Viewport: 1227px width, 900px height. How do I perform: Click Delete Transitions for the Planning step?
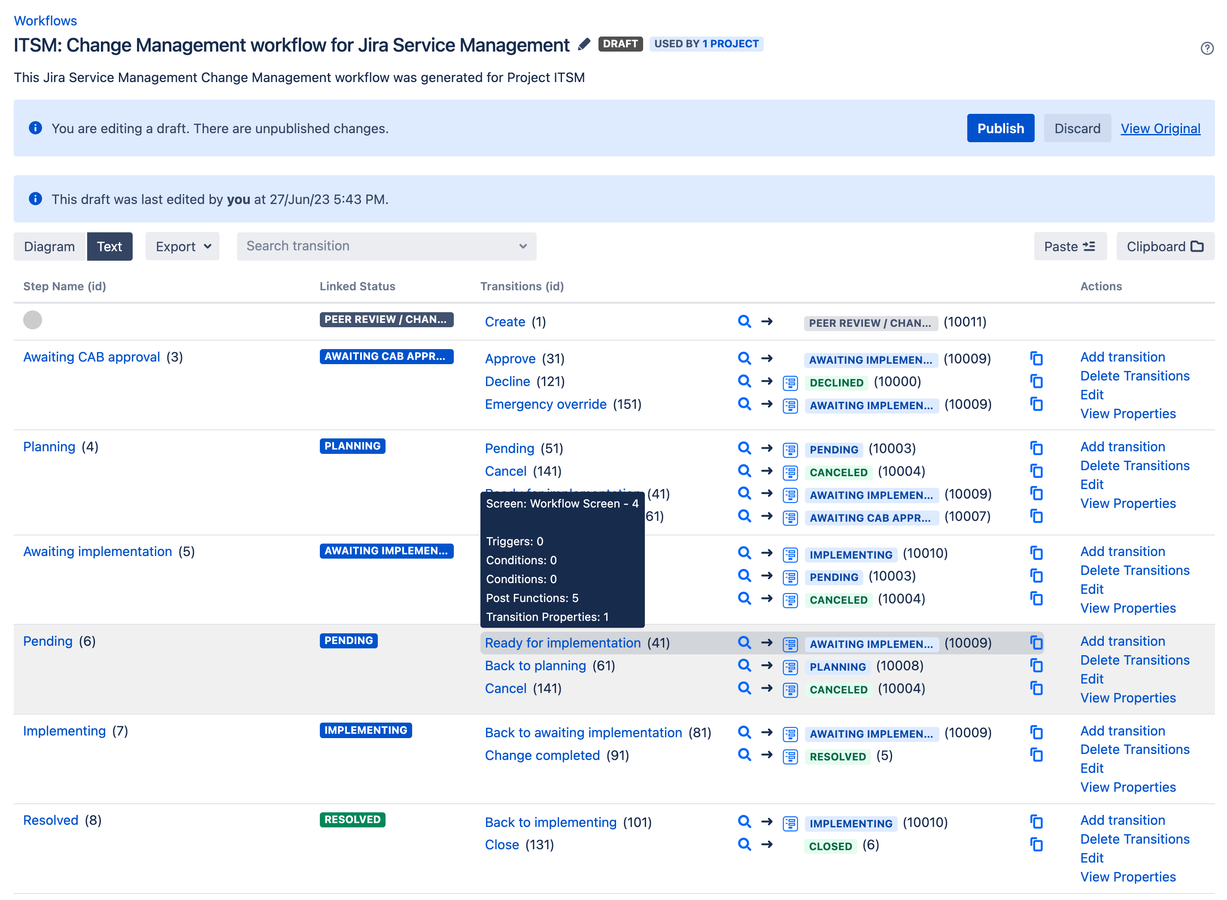(1135, 466)
